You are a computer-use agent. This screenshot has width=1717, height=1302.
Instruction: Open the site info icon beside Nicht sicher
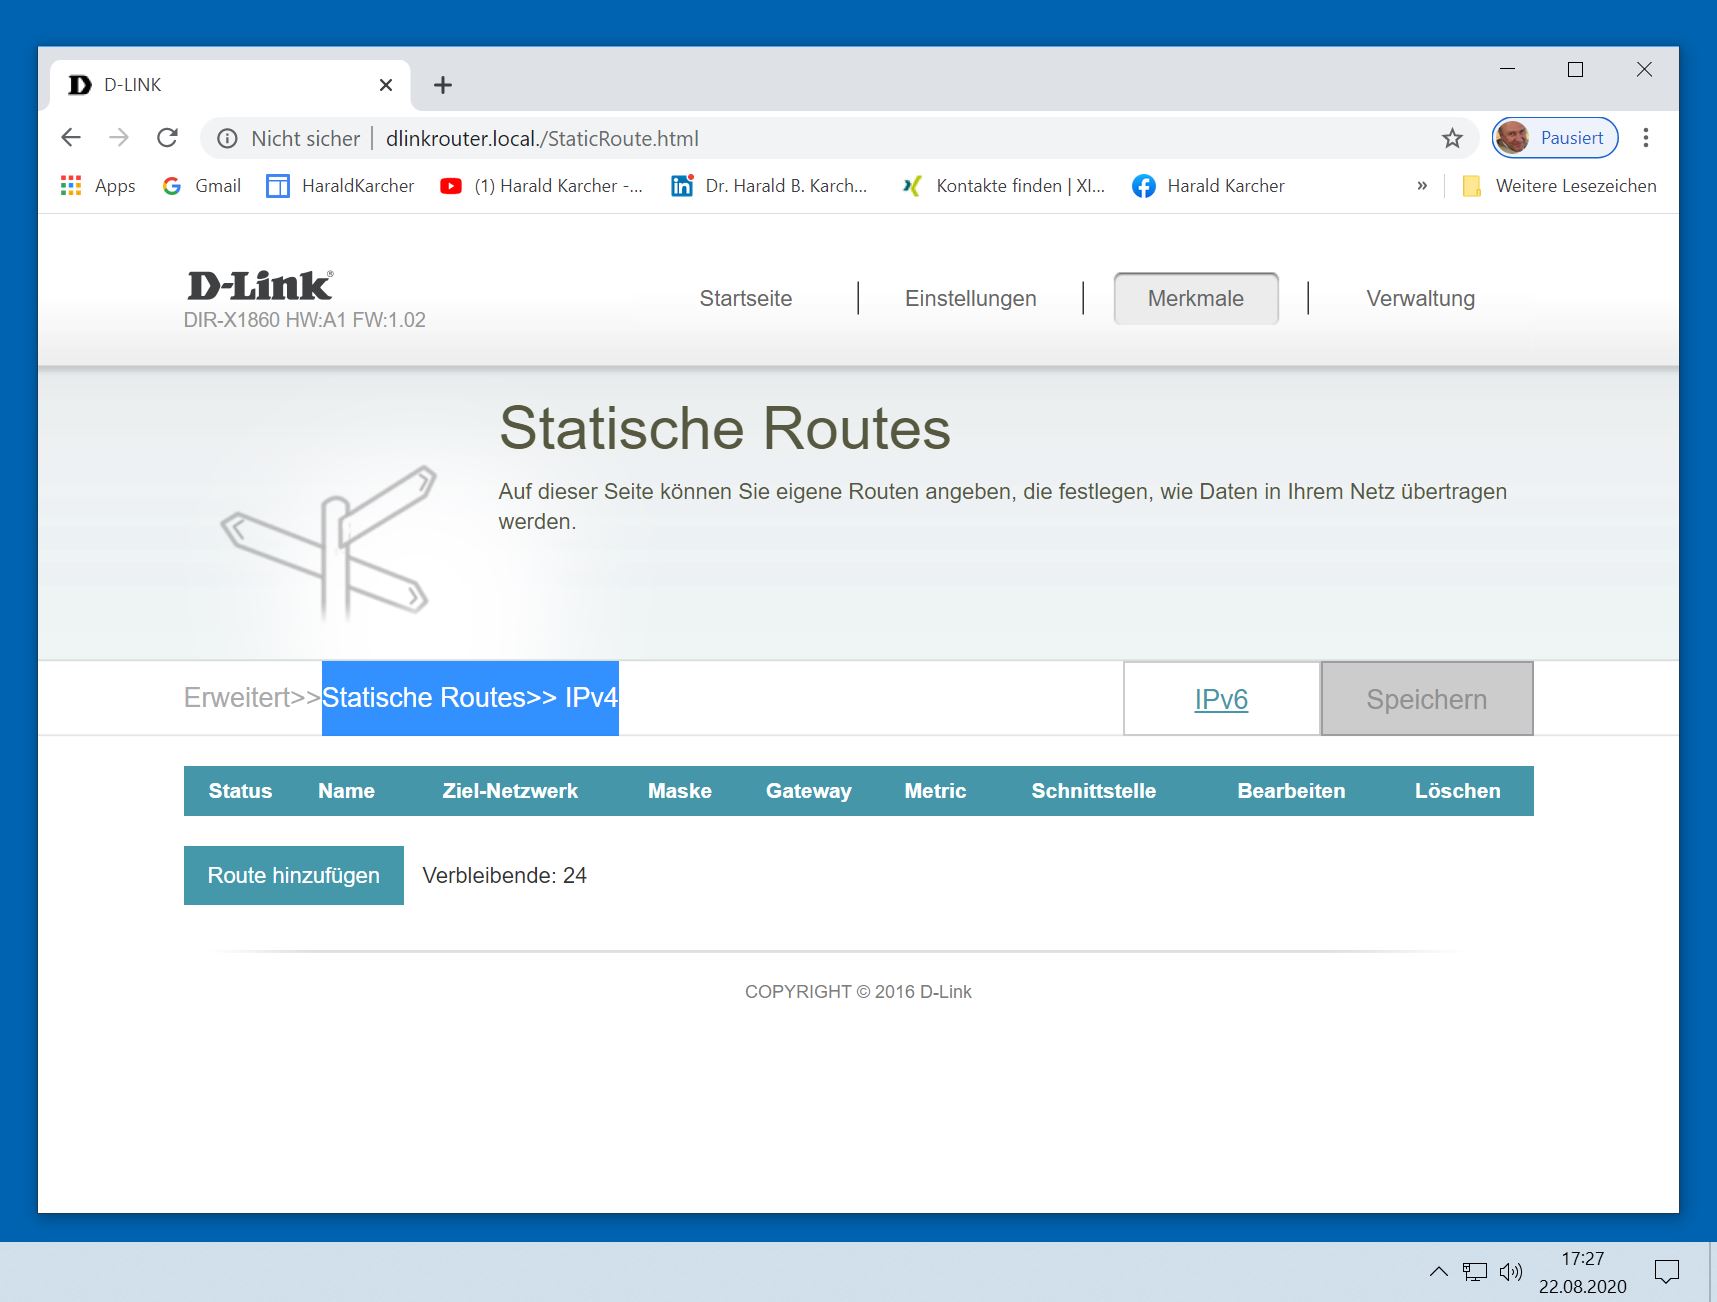click(228, 138)
